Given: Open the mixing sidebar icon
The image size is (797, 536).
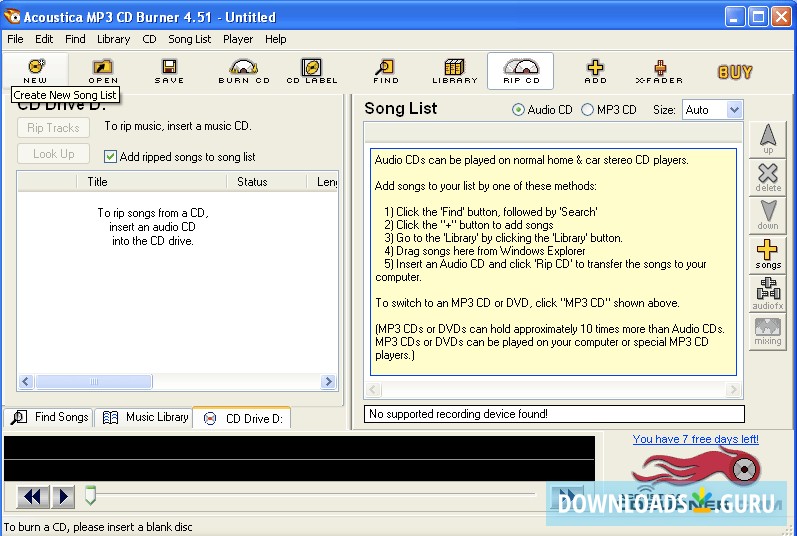Looking at the screenshot, I should [x=768, y=332].
